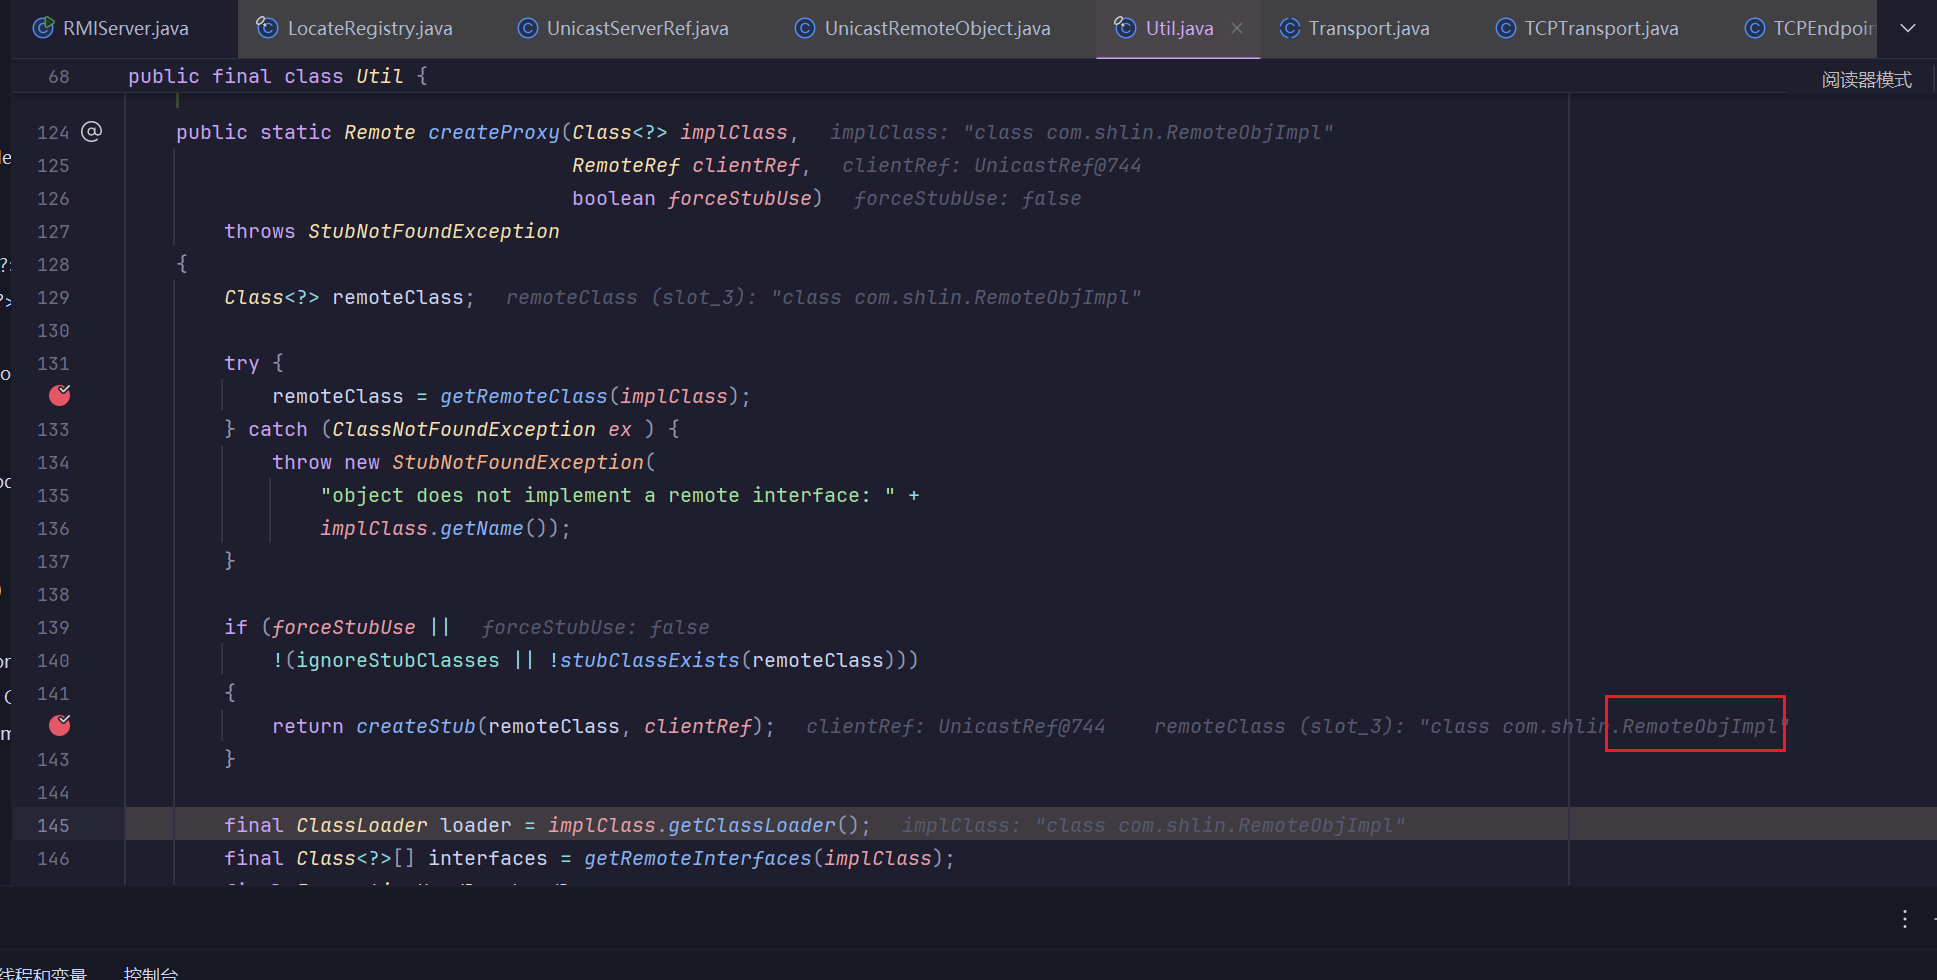Screen dimensions: 1937x980
Task: Click line number 129 in the gutter
Action: click(53, 297)
